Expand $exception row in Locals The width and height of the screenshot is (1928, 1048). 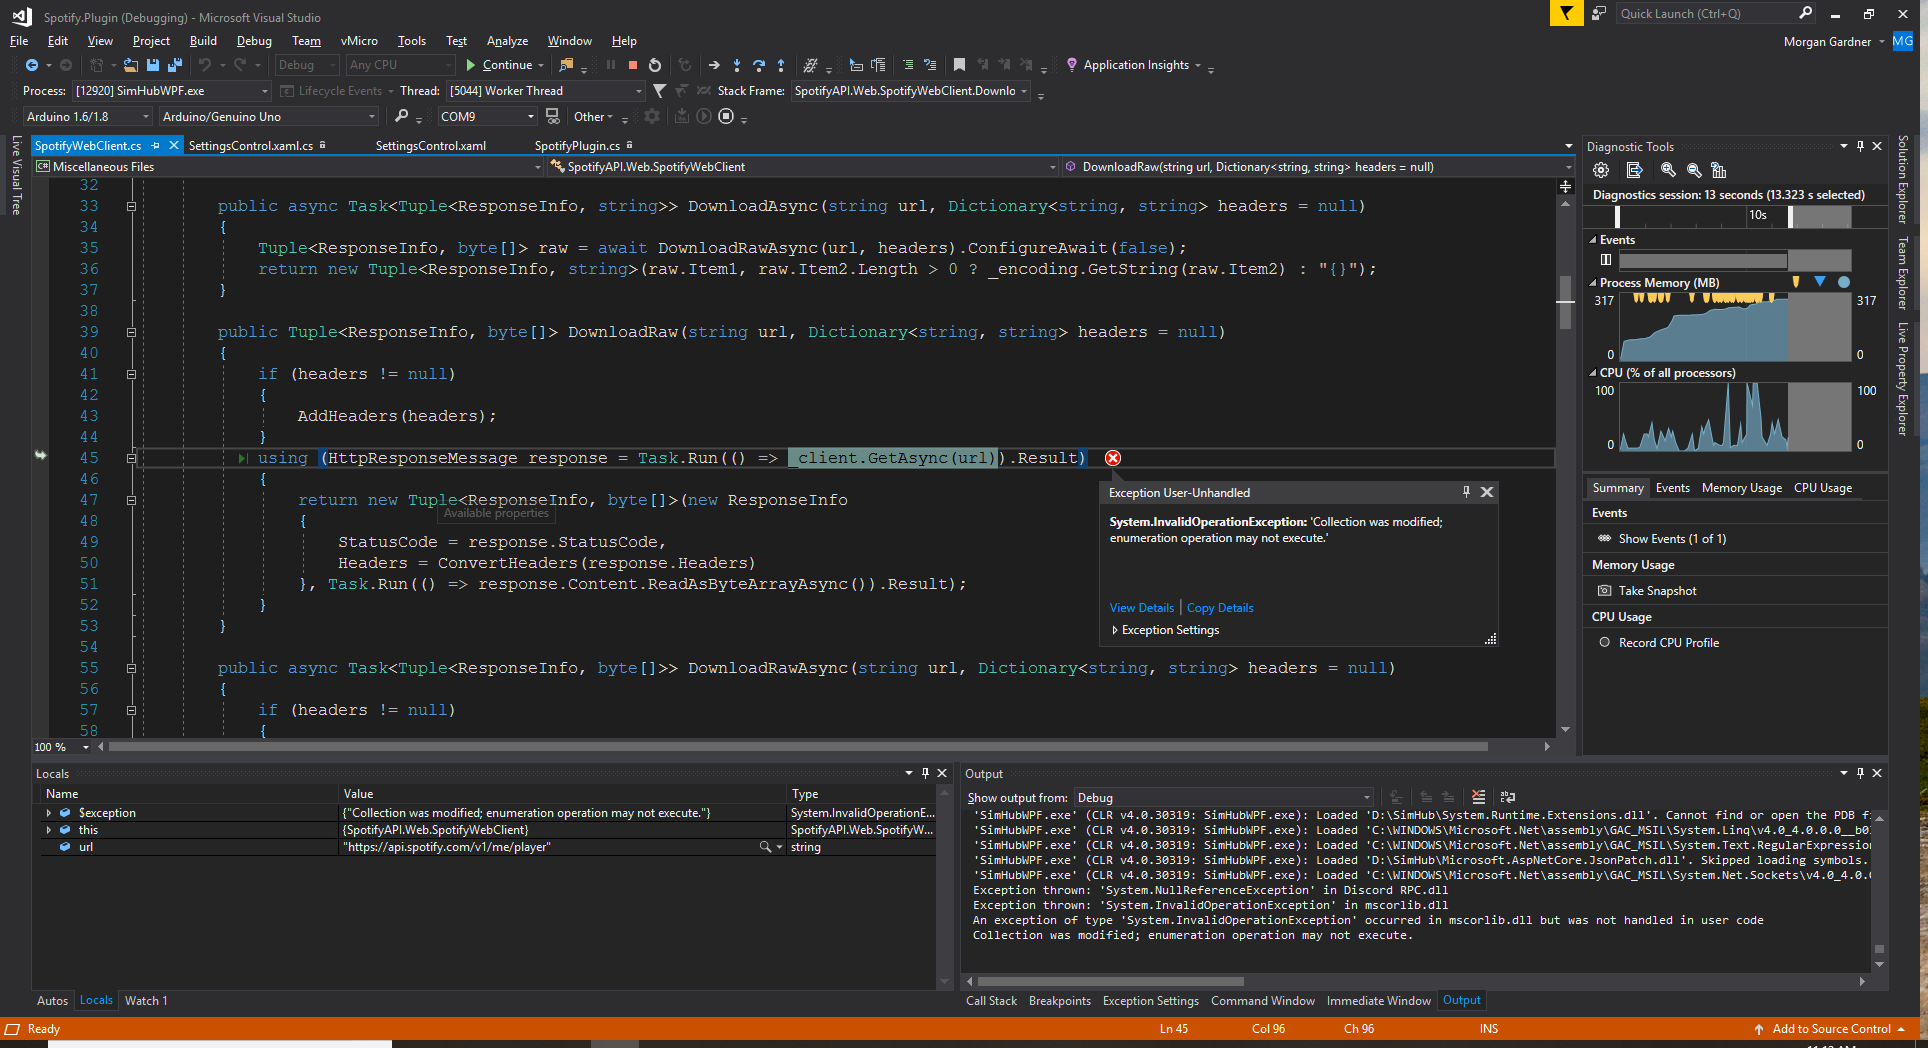[48, 813]
